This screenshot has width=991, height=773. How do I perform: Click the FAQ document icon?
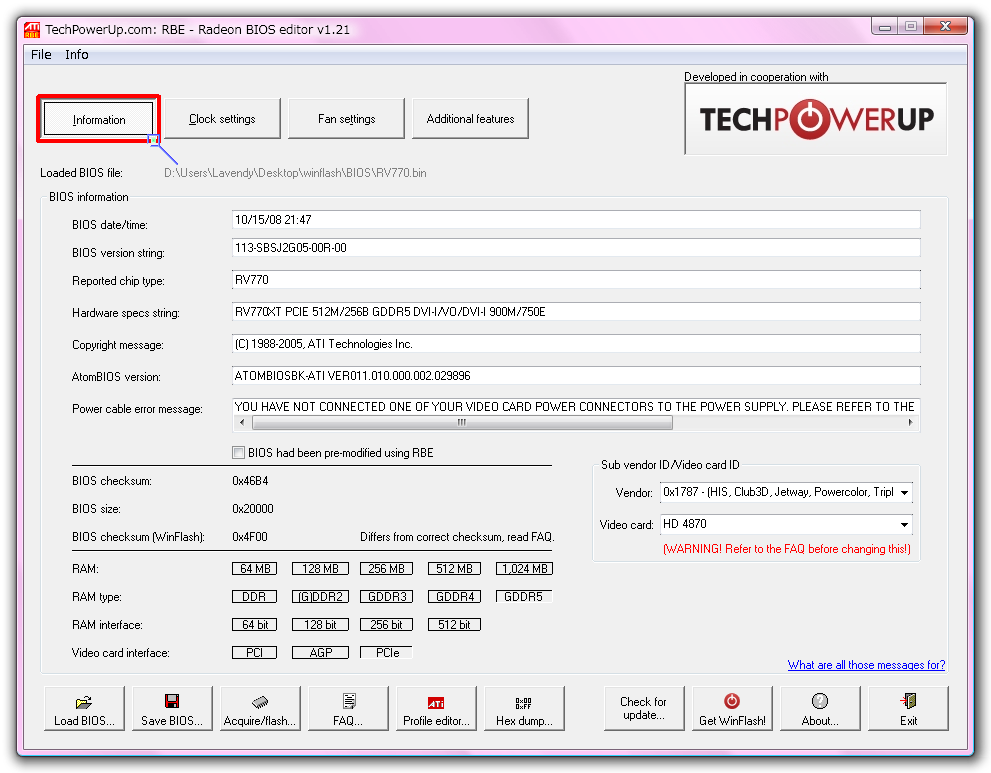pos(349,701)
